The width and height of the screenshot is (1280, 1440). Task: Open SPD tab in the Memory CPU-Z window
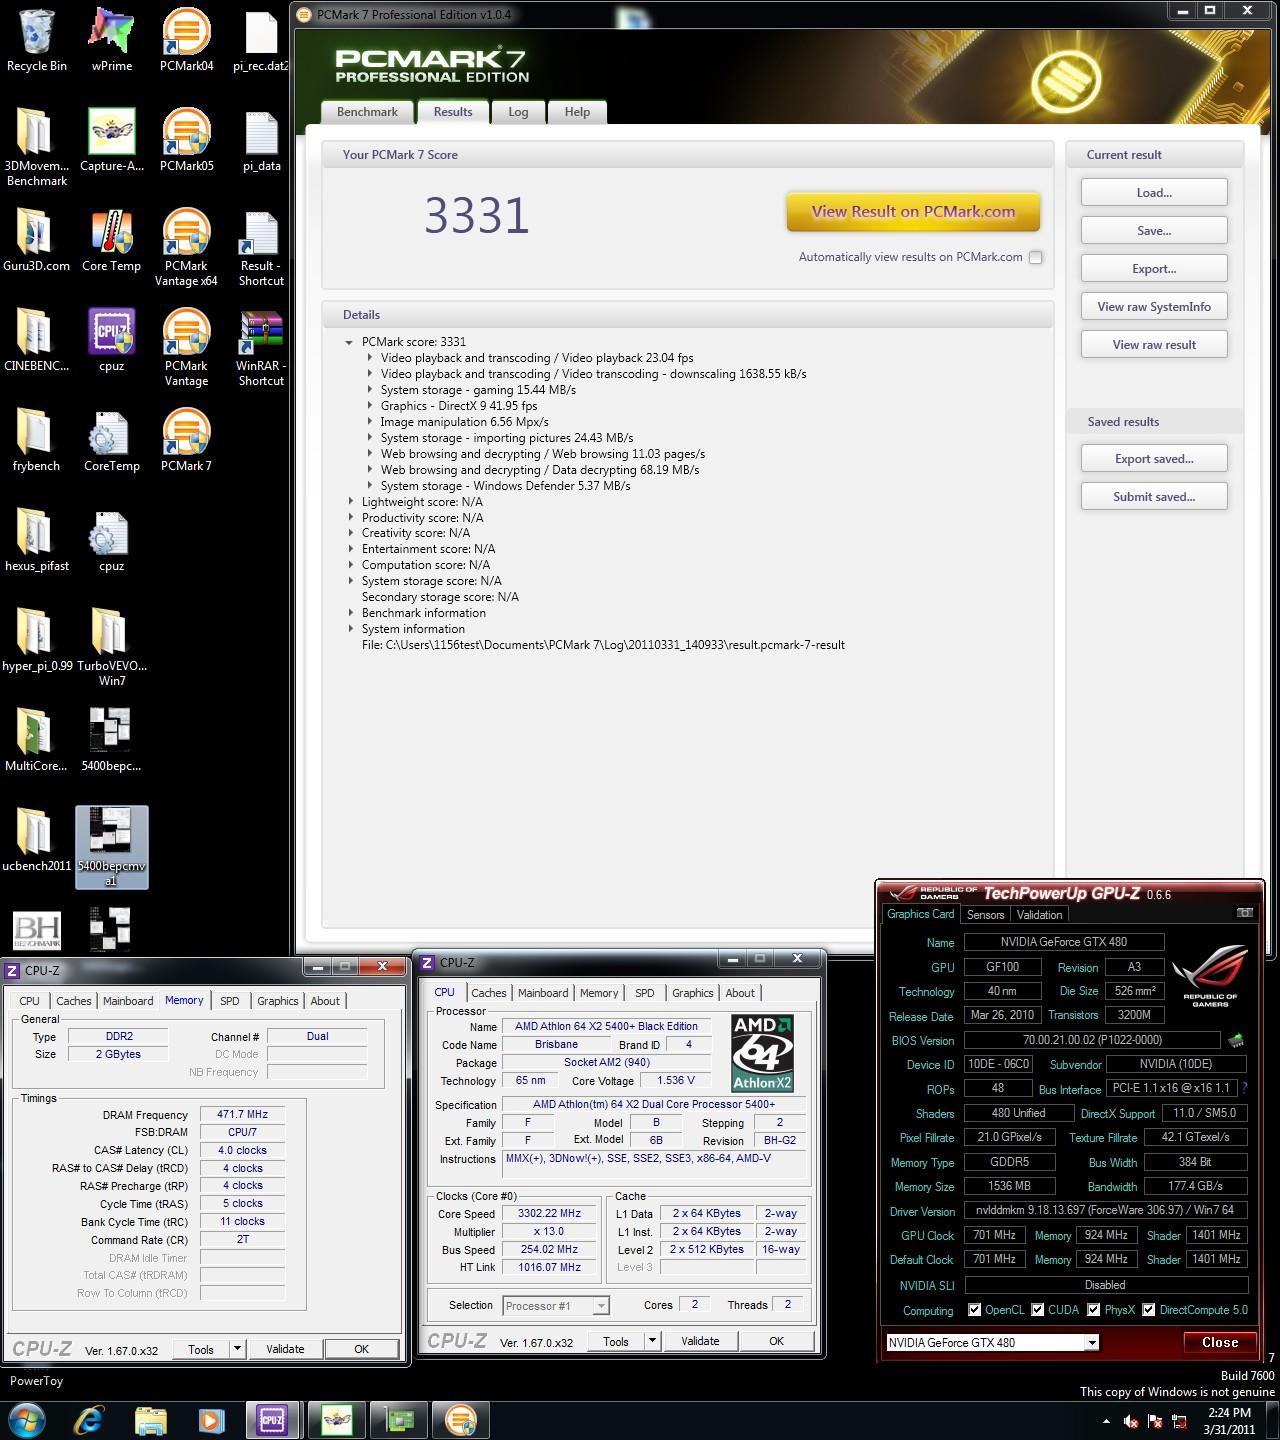[x=230, y=1001]
